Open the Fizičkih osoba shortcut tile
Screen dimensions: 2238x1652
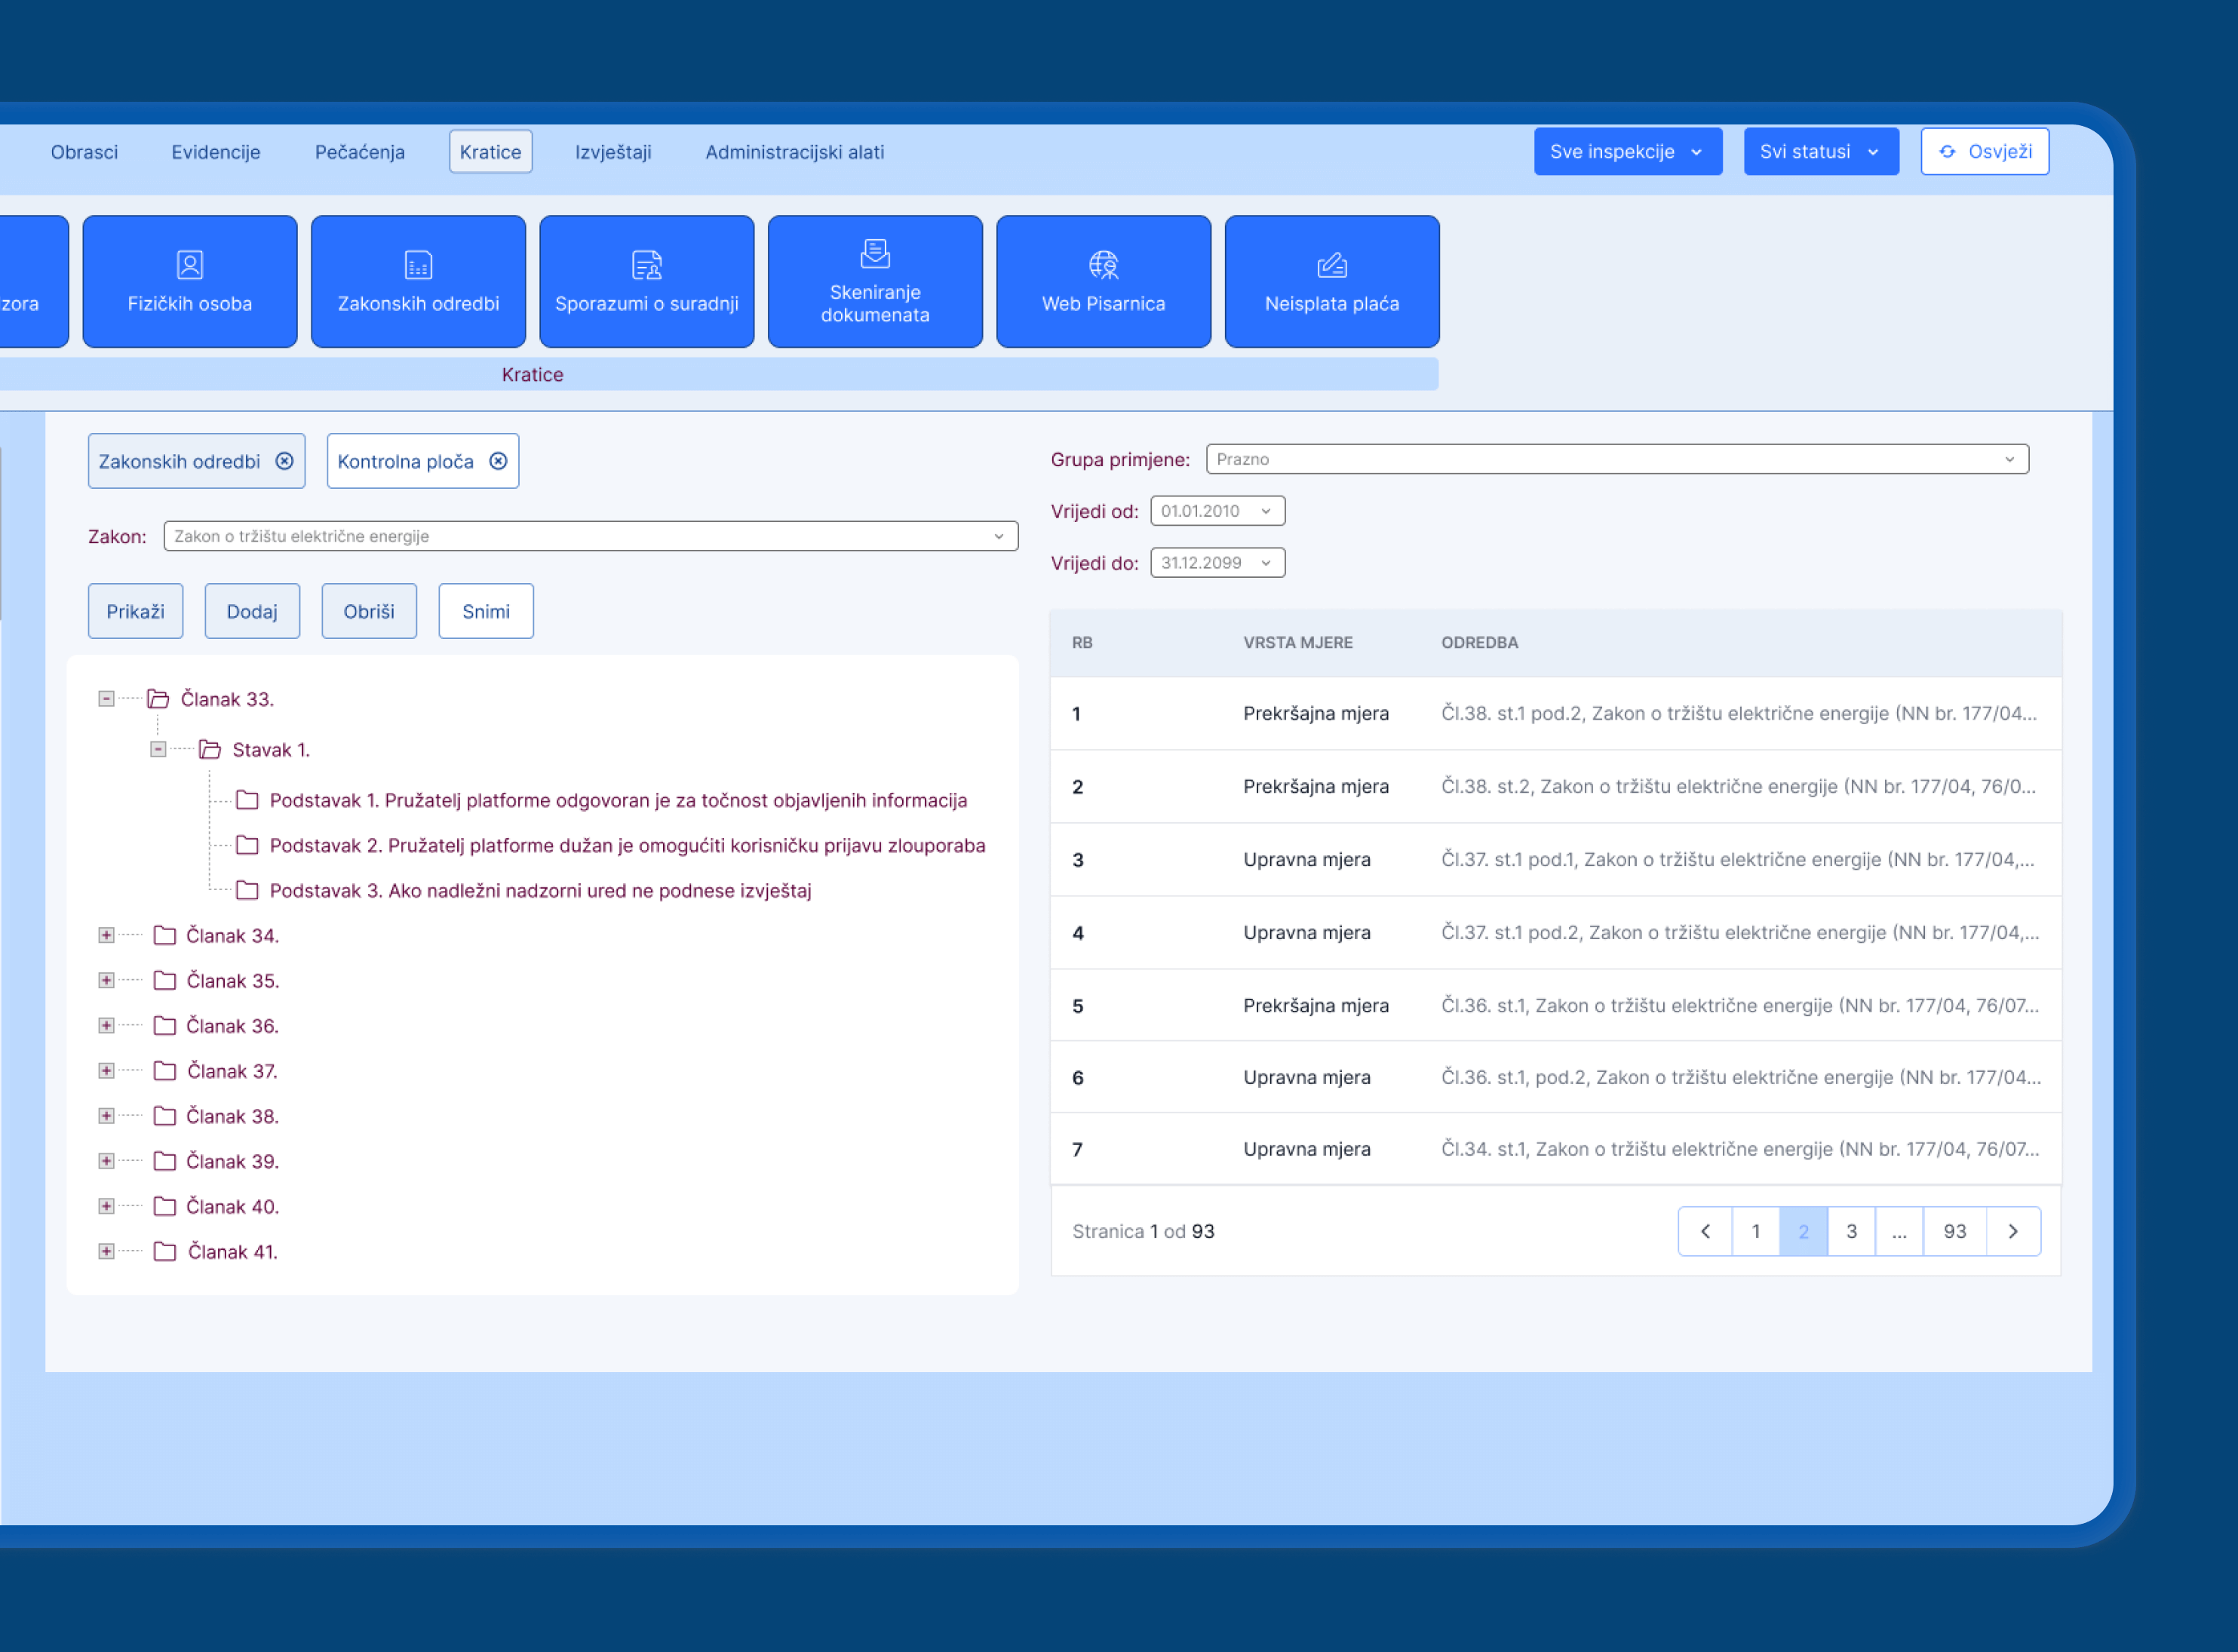189,281
